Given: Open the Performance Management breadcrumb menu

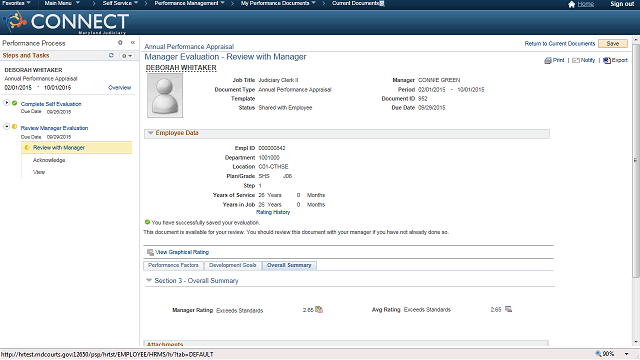Looking at the screenshot, I should 189,3.
